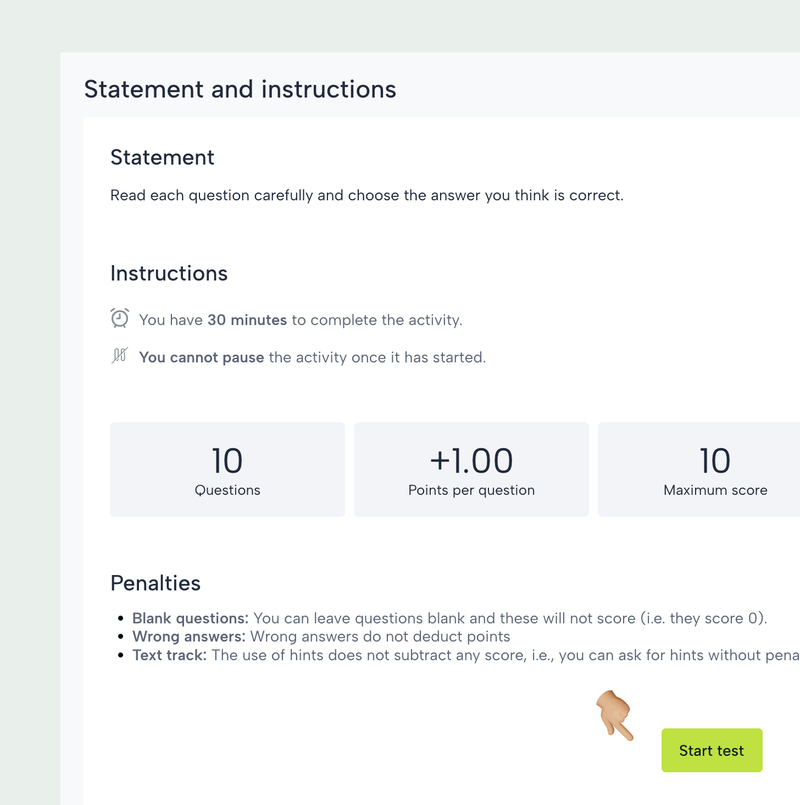The image size is (800, 805).
Task: Click the 'Maximum score' label
Action: (x=715, y=490)
